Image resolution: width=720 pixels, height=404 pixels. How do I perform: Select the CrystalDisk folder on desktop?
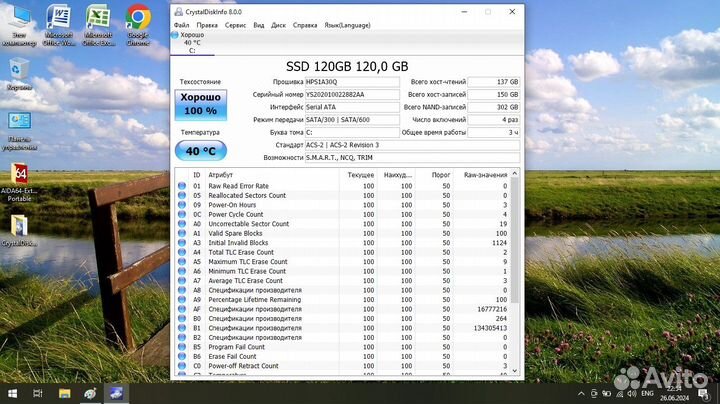click(x=19, y=231)
